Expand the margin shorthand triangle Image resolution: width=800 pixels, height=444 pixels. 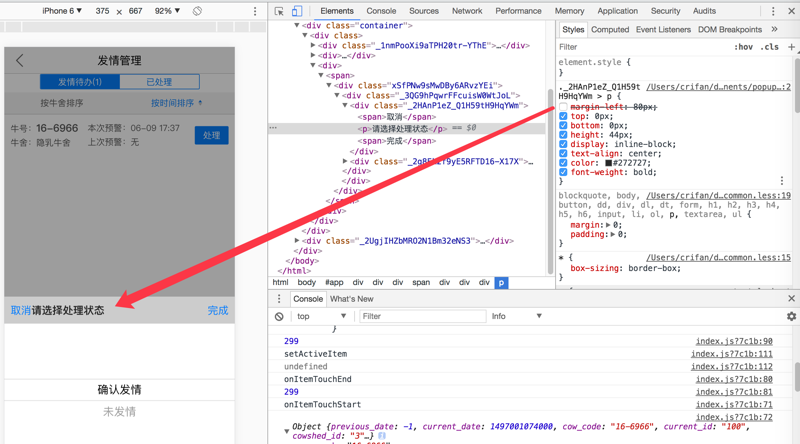pos(608,225)
